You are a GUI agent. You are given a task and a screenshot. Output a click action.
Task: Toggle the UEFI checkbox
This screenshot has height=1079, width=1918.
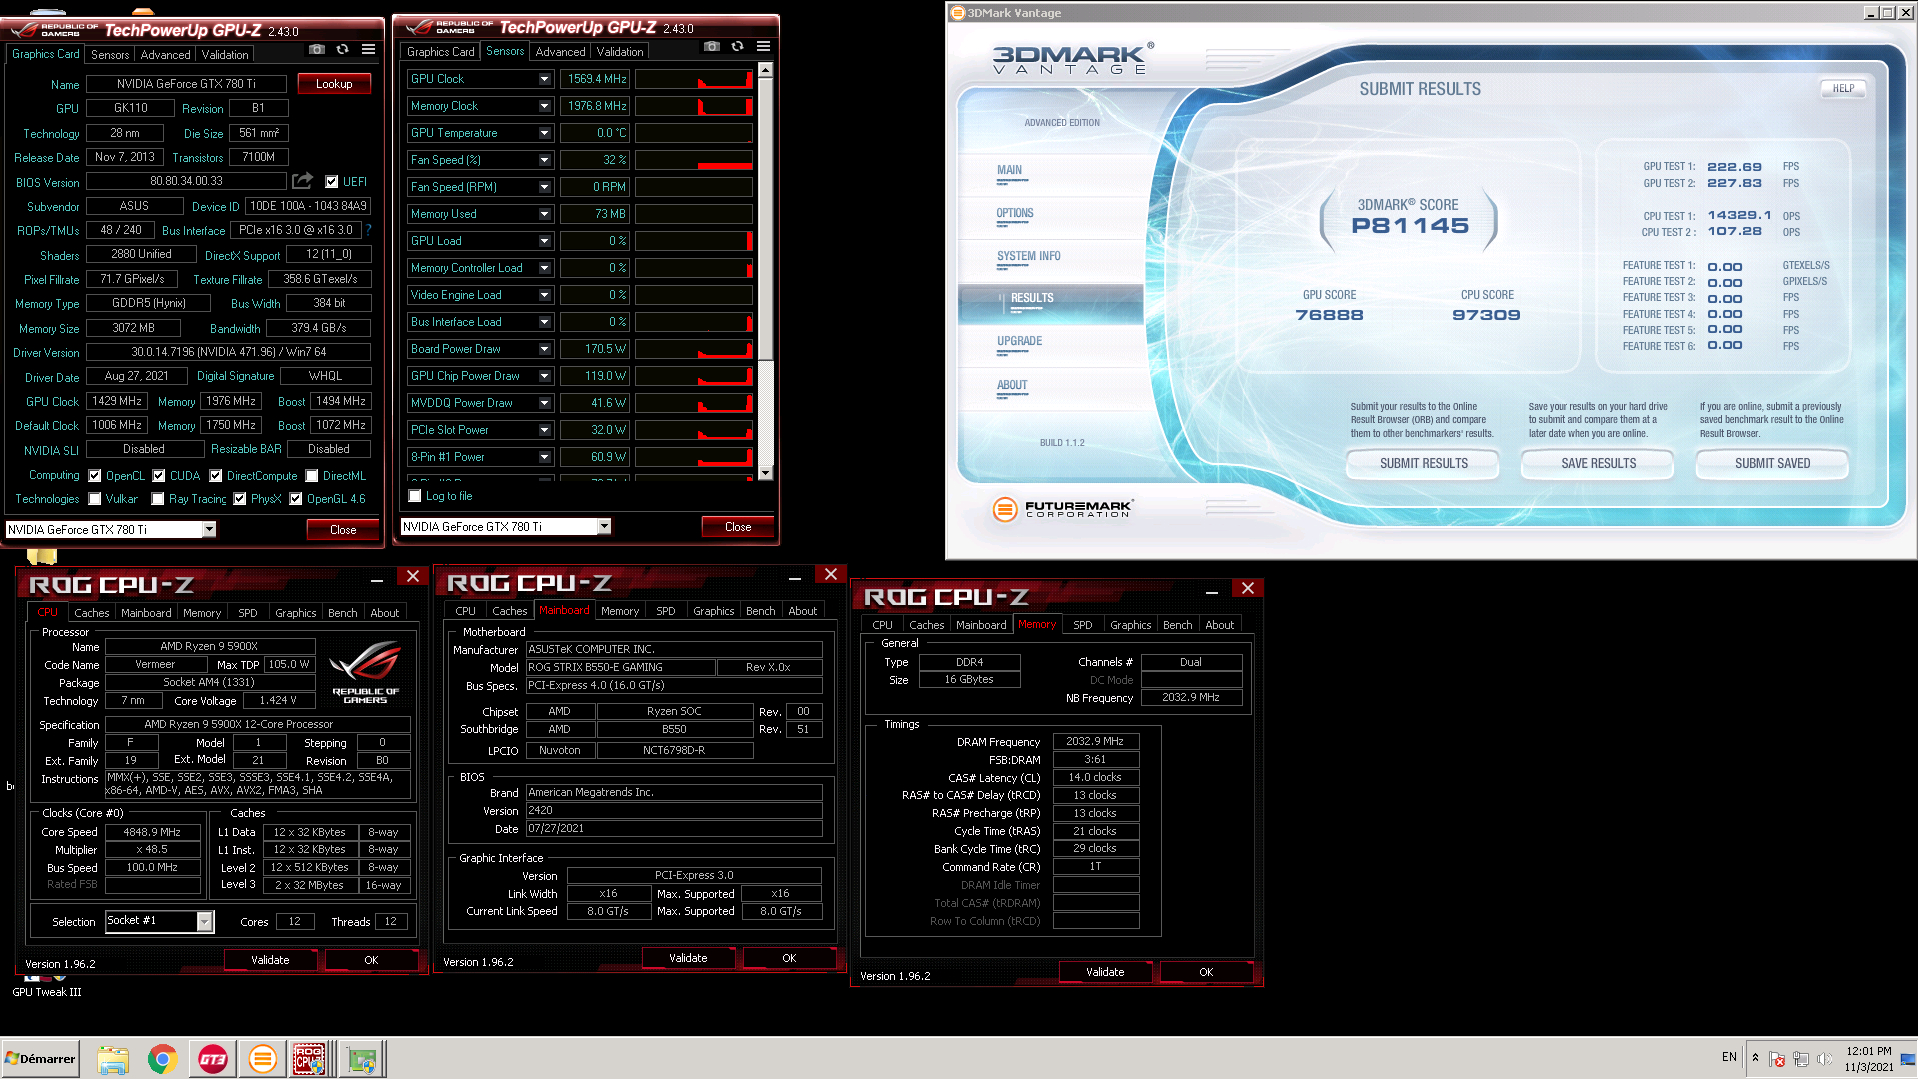332,182
